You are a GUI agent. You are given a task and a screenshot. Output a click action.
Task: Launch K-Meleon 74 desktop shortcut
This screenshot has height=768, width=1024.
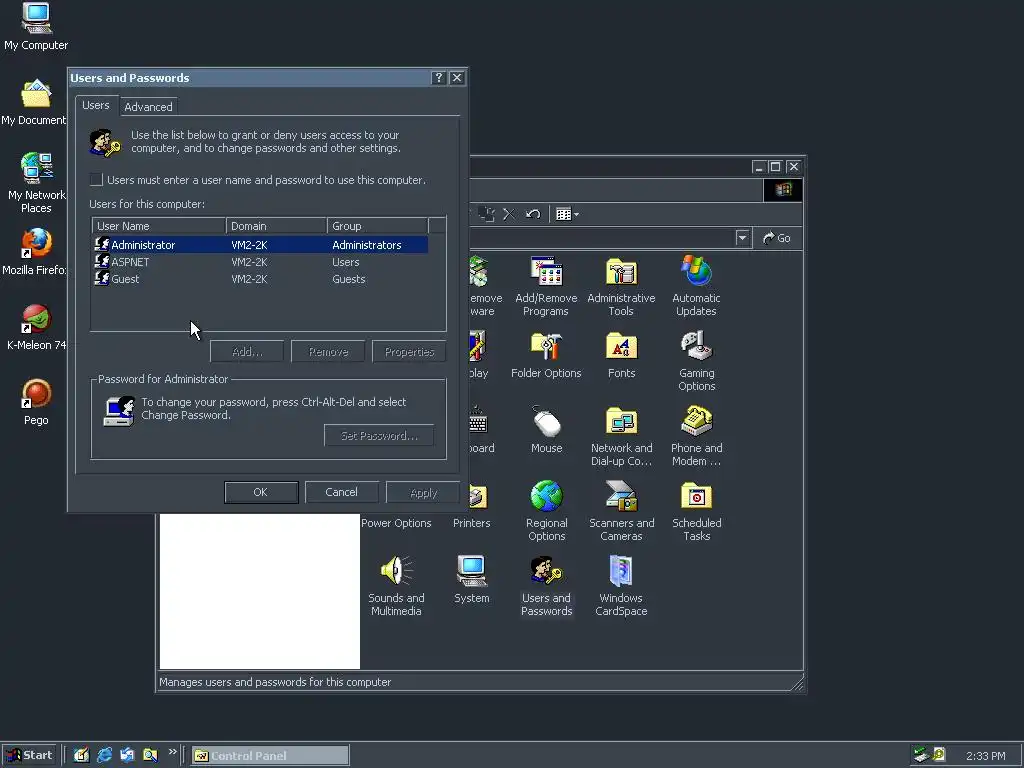pos(36,327)
